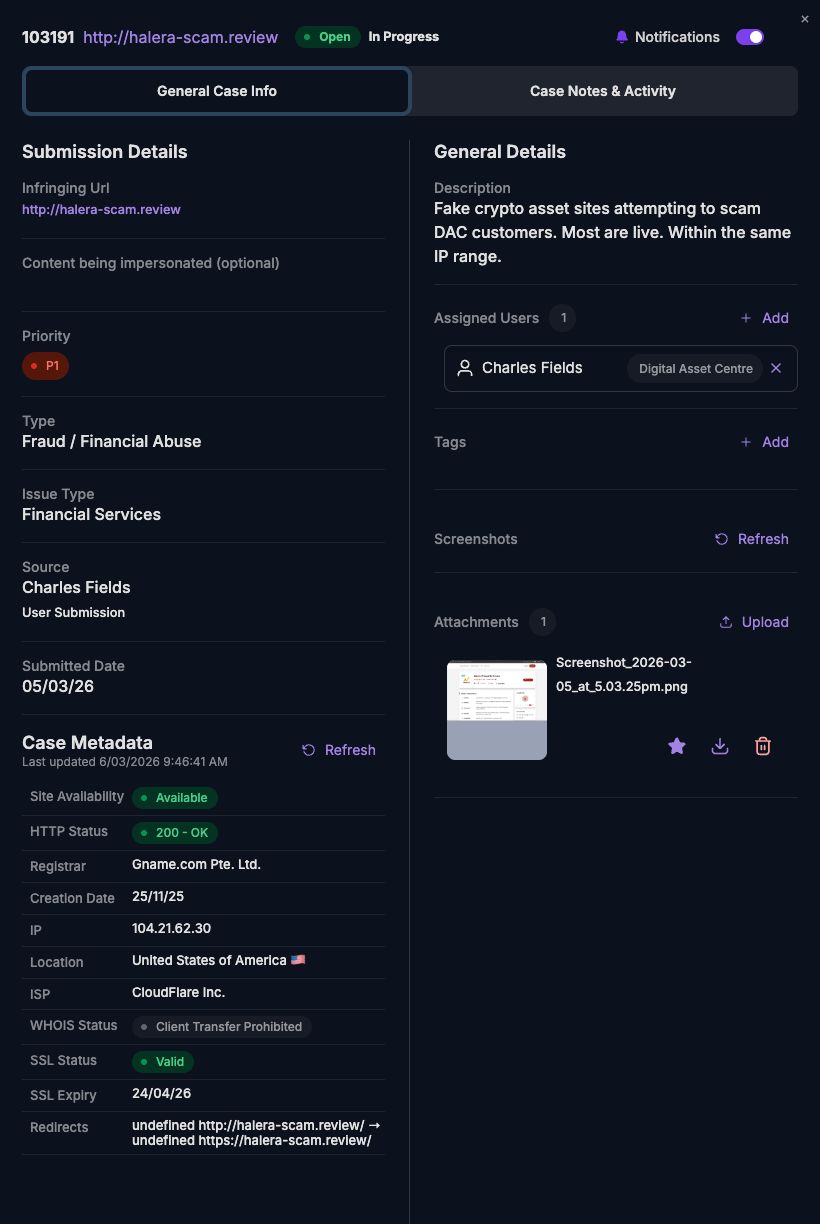Click the notifications bell icon
820x1224 pixels.
622,37
